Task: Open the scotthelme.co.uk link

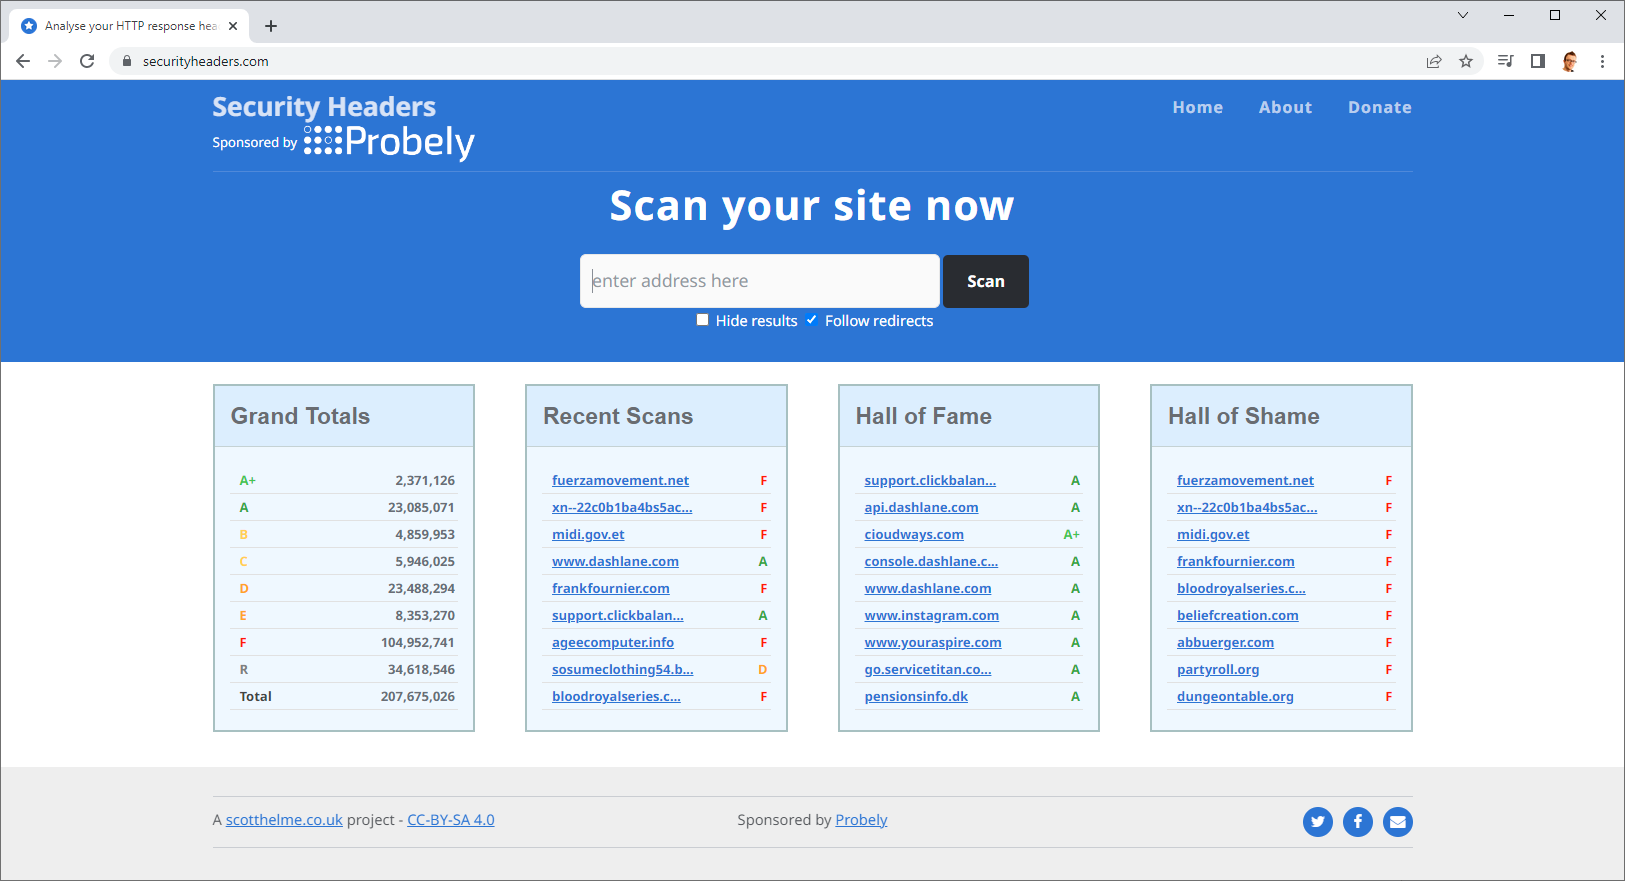Action: pyautogui.click(x=284, y=820)
